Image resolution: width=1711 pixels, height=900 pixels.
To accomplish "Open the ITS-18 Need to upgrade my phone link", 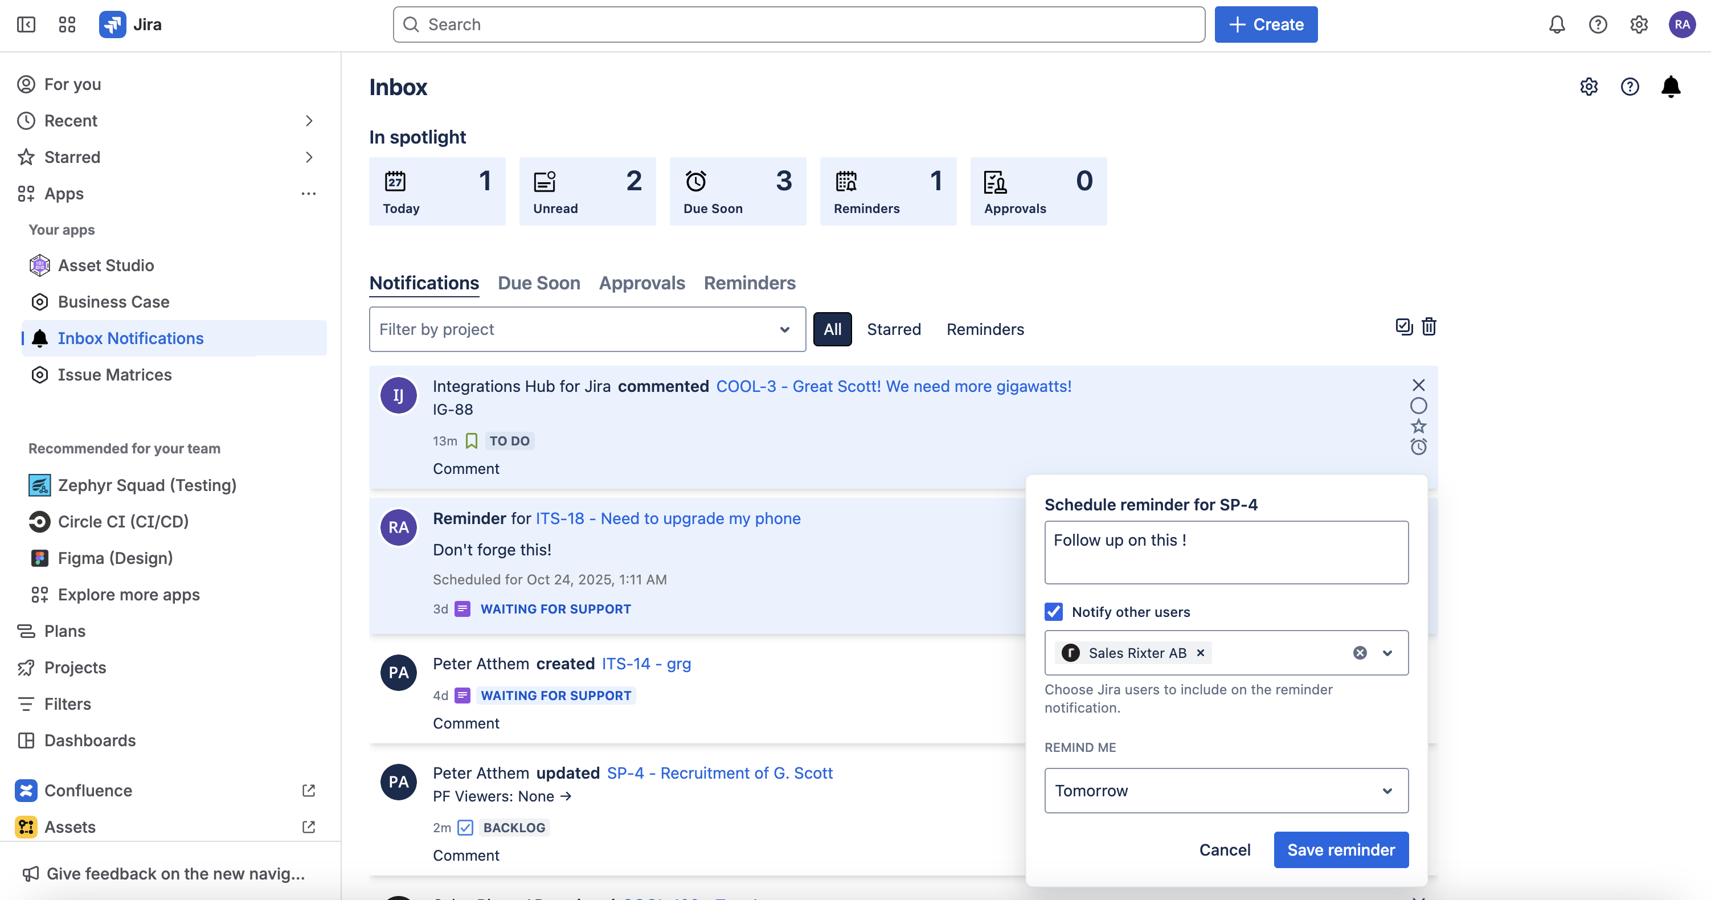I will point(668,518).
